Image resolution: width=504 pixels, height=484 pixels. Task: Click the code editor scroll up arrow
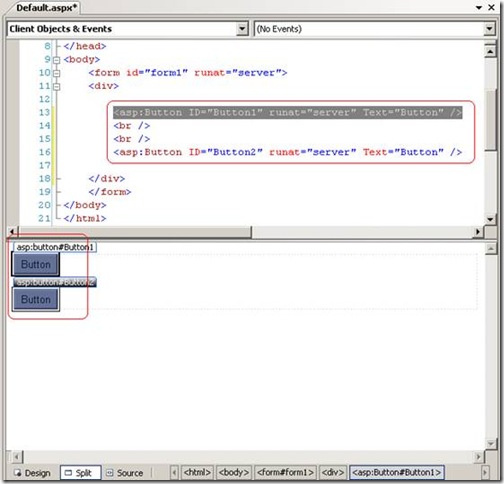490,52
